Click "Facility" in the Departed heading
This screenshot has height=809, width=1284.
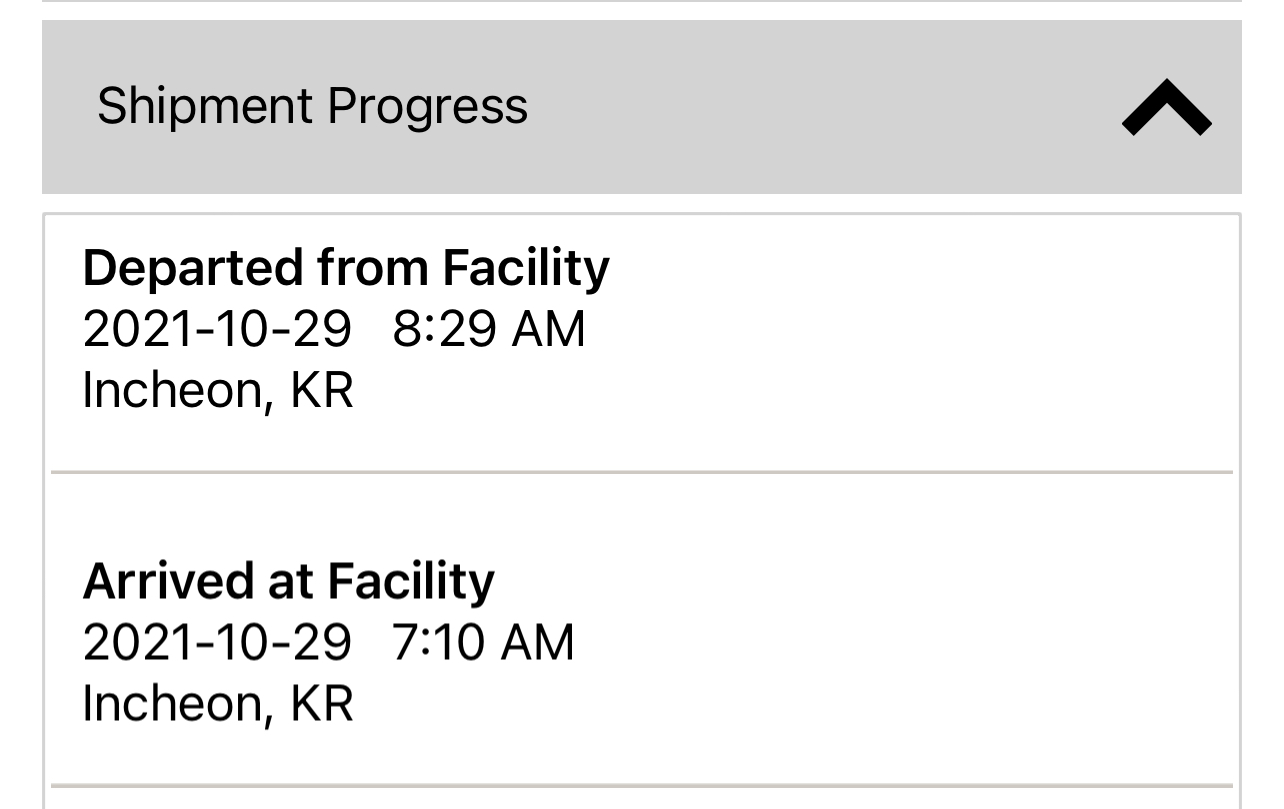(525, 268)
